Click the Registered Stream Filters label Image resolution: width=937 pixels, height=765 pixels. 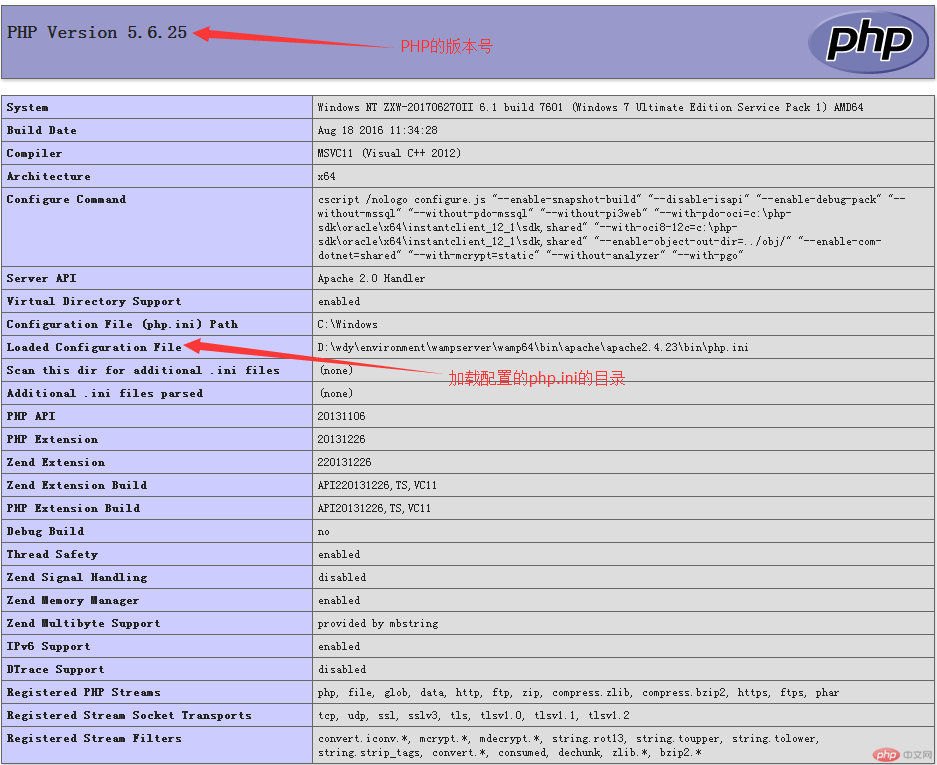[x=94, y=738]
